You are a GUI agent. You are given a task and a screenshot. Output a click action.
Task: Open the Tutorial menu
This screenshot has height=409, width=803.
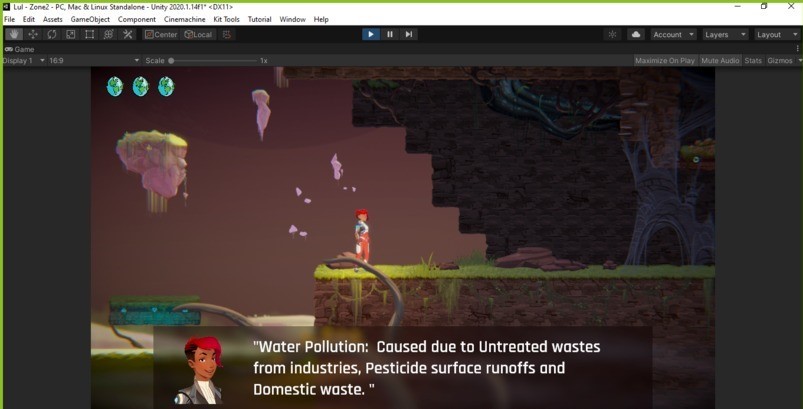(260, 19)
